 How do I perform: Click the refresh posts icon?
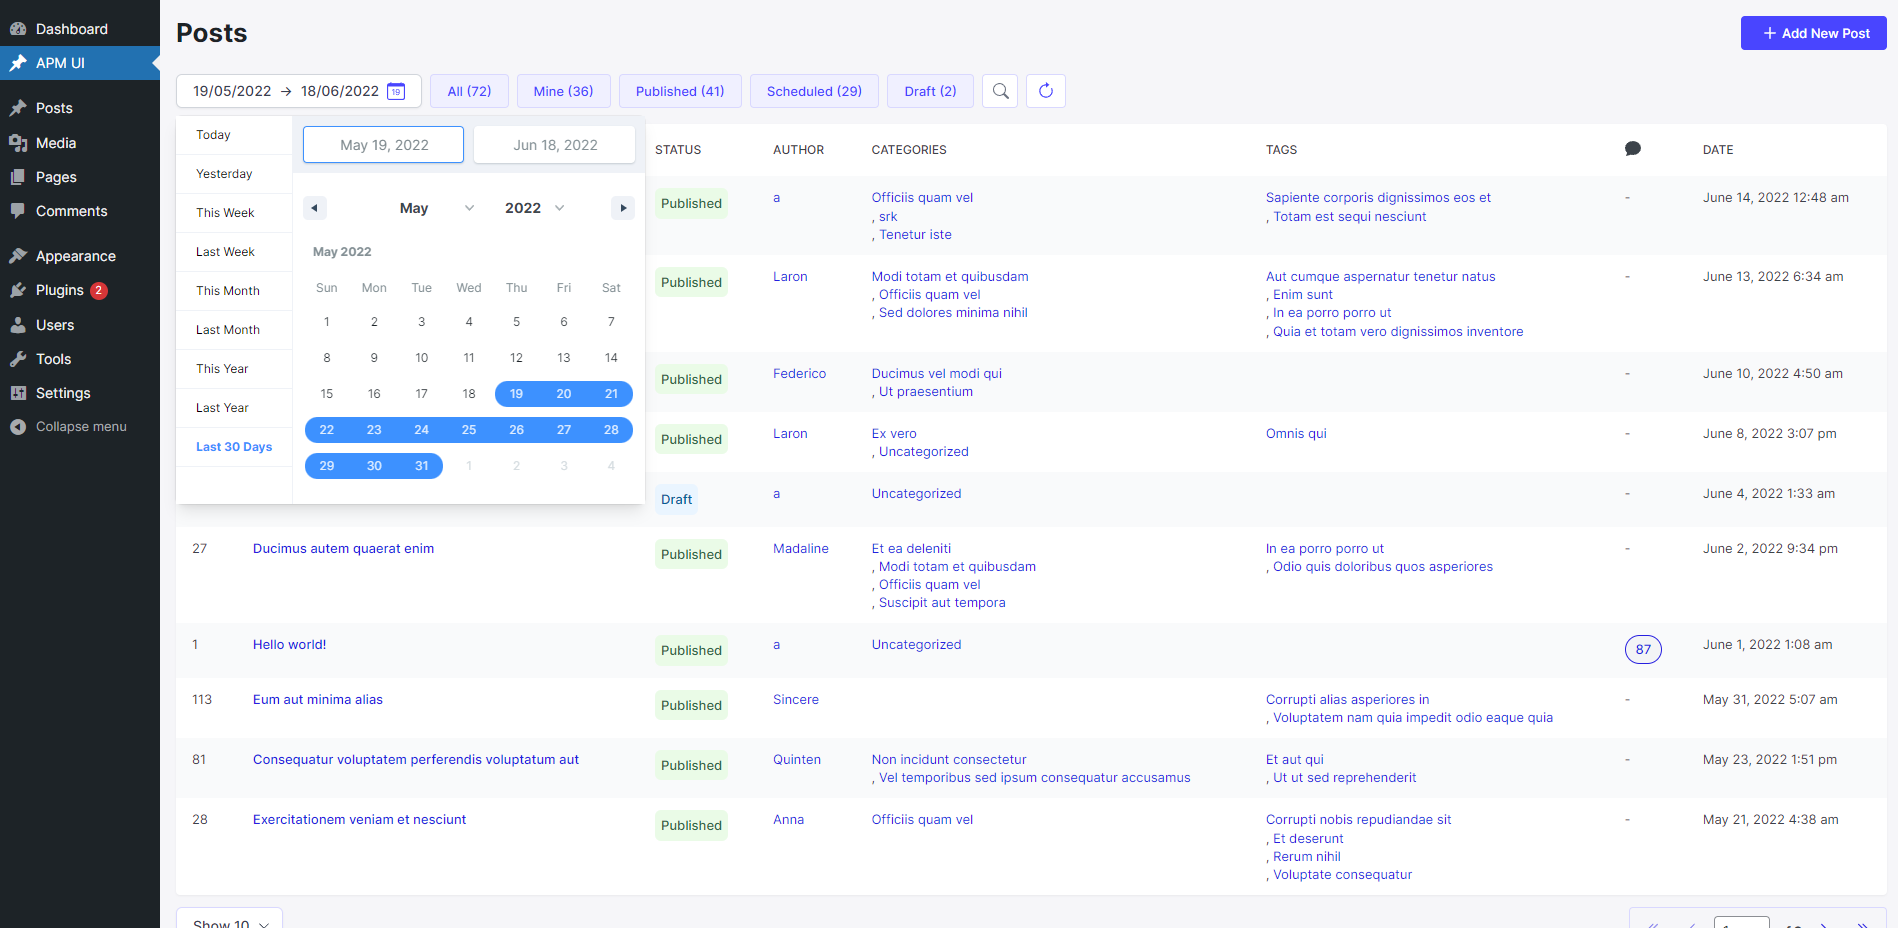coord(1046,91)
